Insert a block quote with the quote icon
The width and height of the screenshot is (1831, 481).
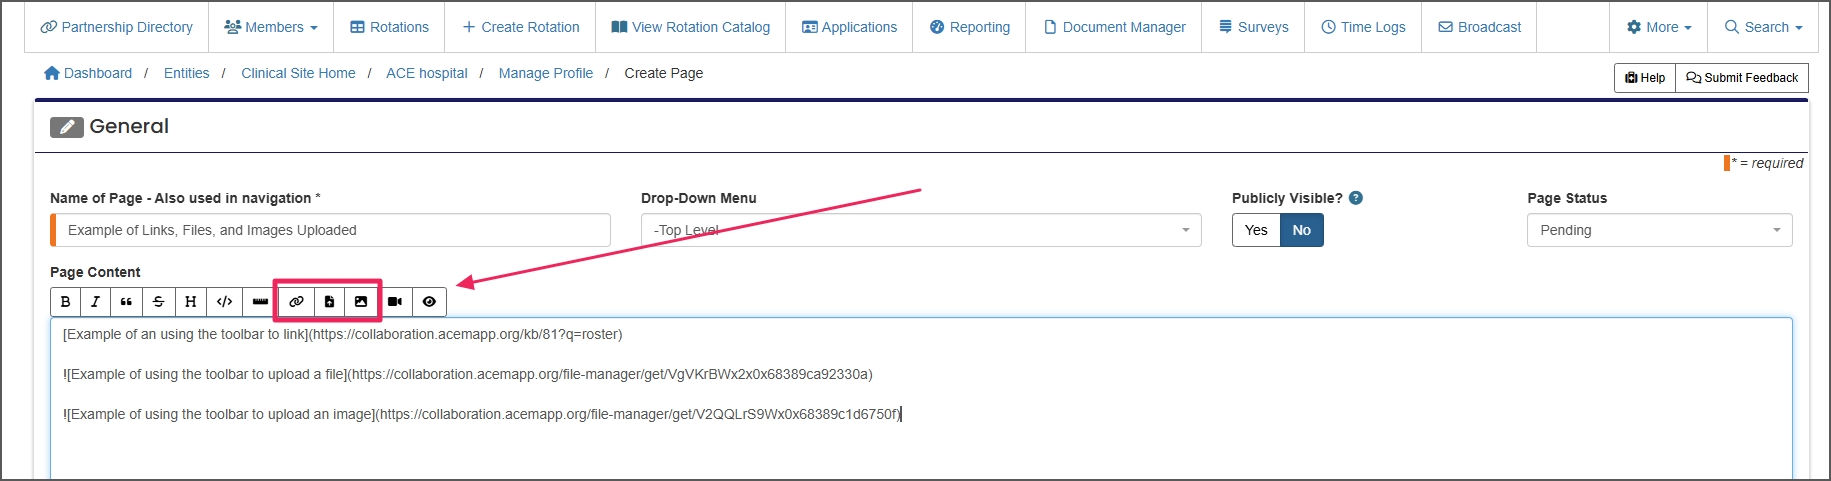click(126, 302)
